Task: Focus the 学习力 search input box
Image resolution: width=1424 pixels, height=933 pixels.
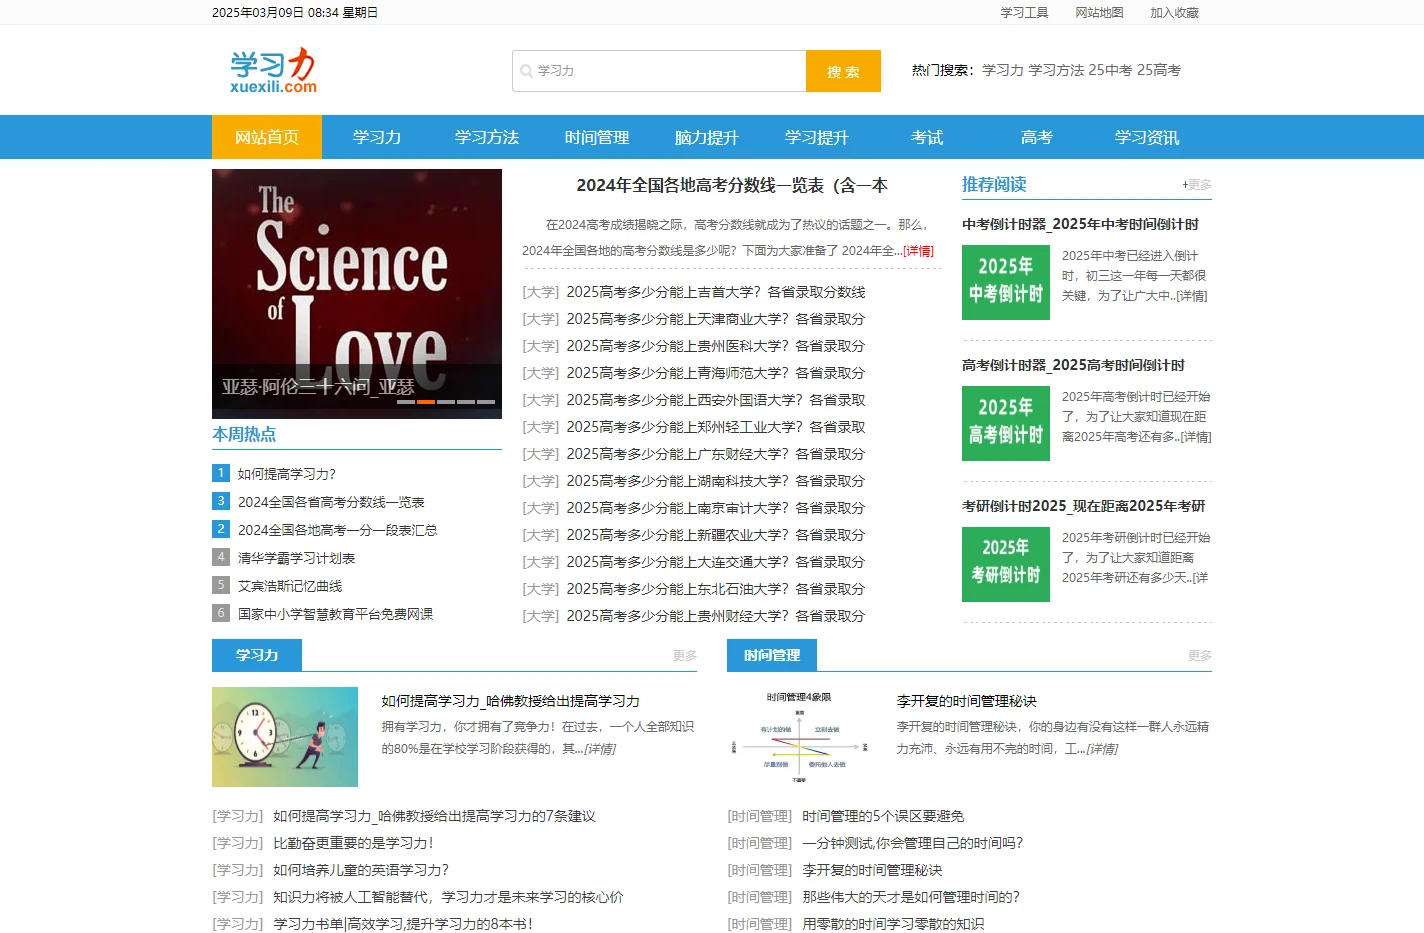Action: [x=660, y=71]
